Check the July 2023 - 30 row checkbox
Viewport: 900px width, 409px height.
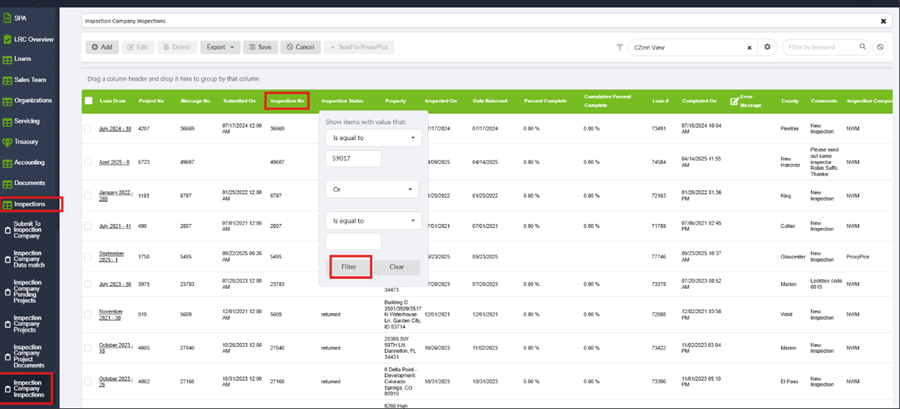(x=88, y=284)
